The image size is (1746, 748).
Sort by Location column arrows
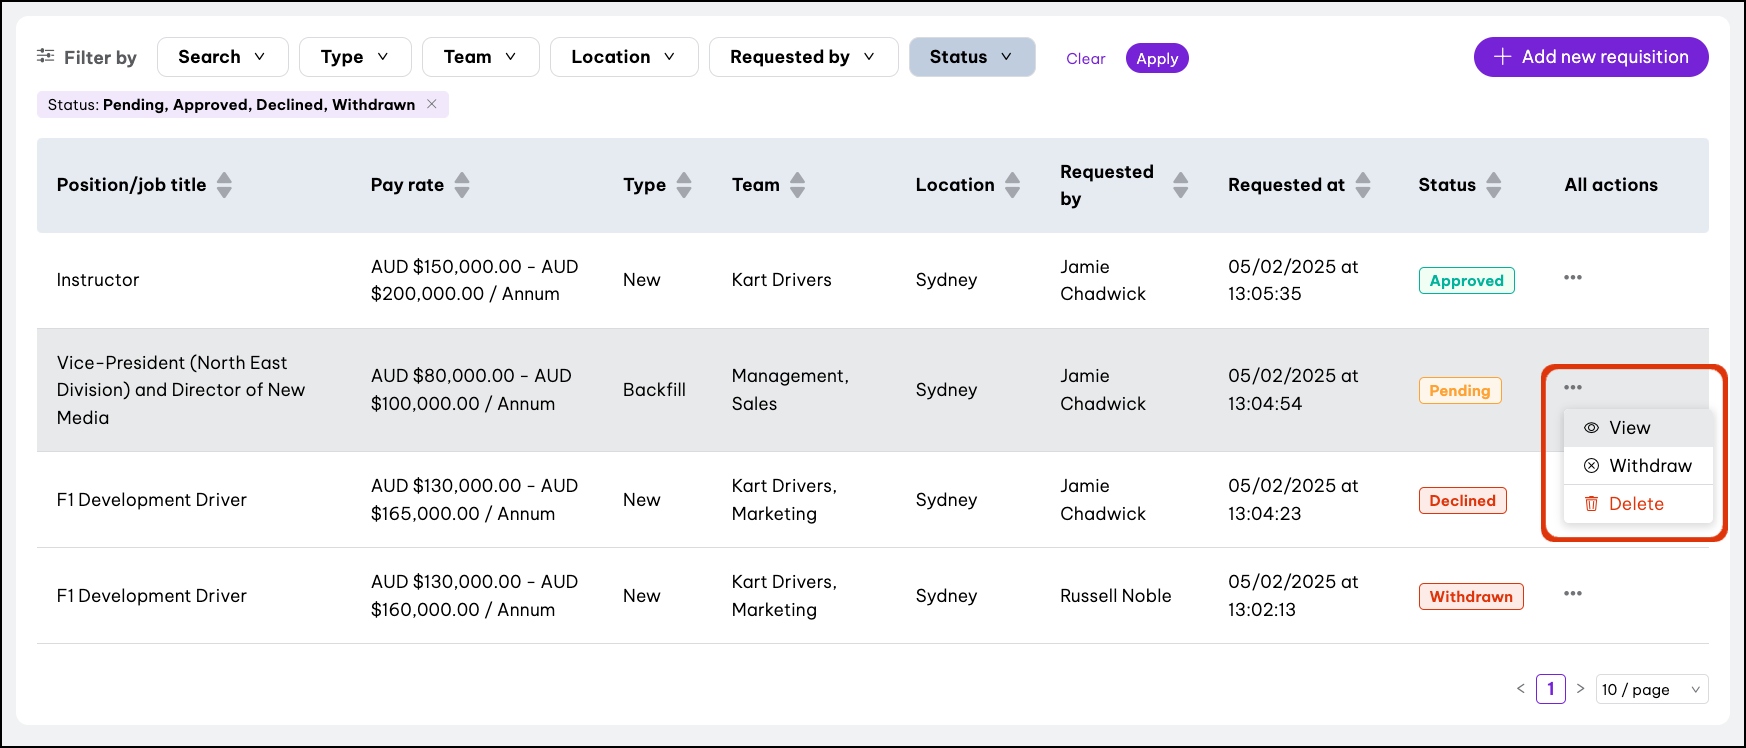point(1012,185)
